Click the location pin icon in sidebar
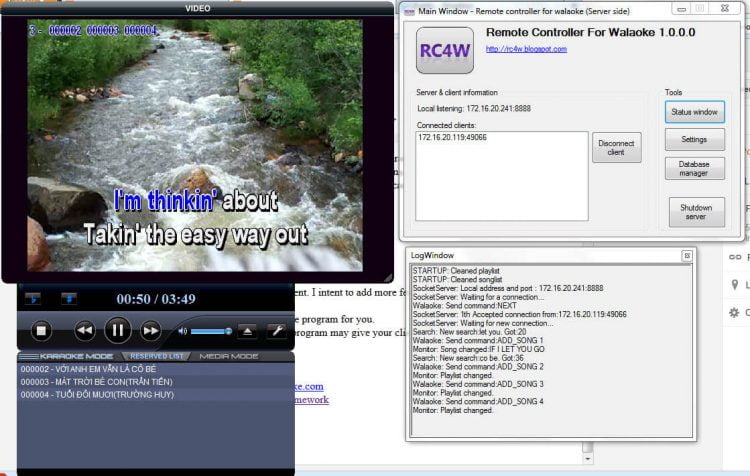 [x=735, y=285]
